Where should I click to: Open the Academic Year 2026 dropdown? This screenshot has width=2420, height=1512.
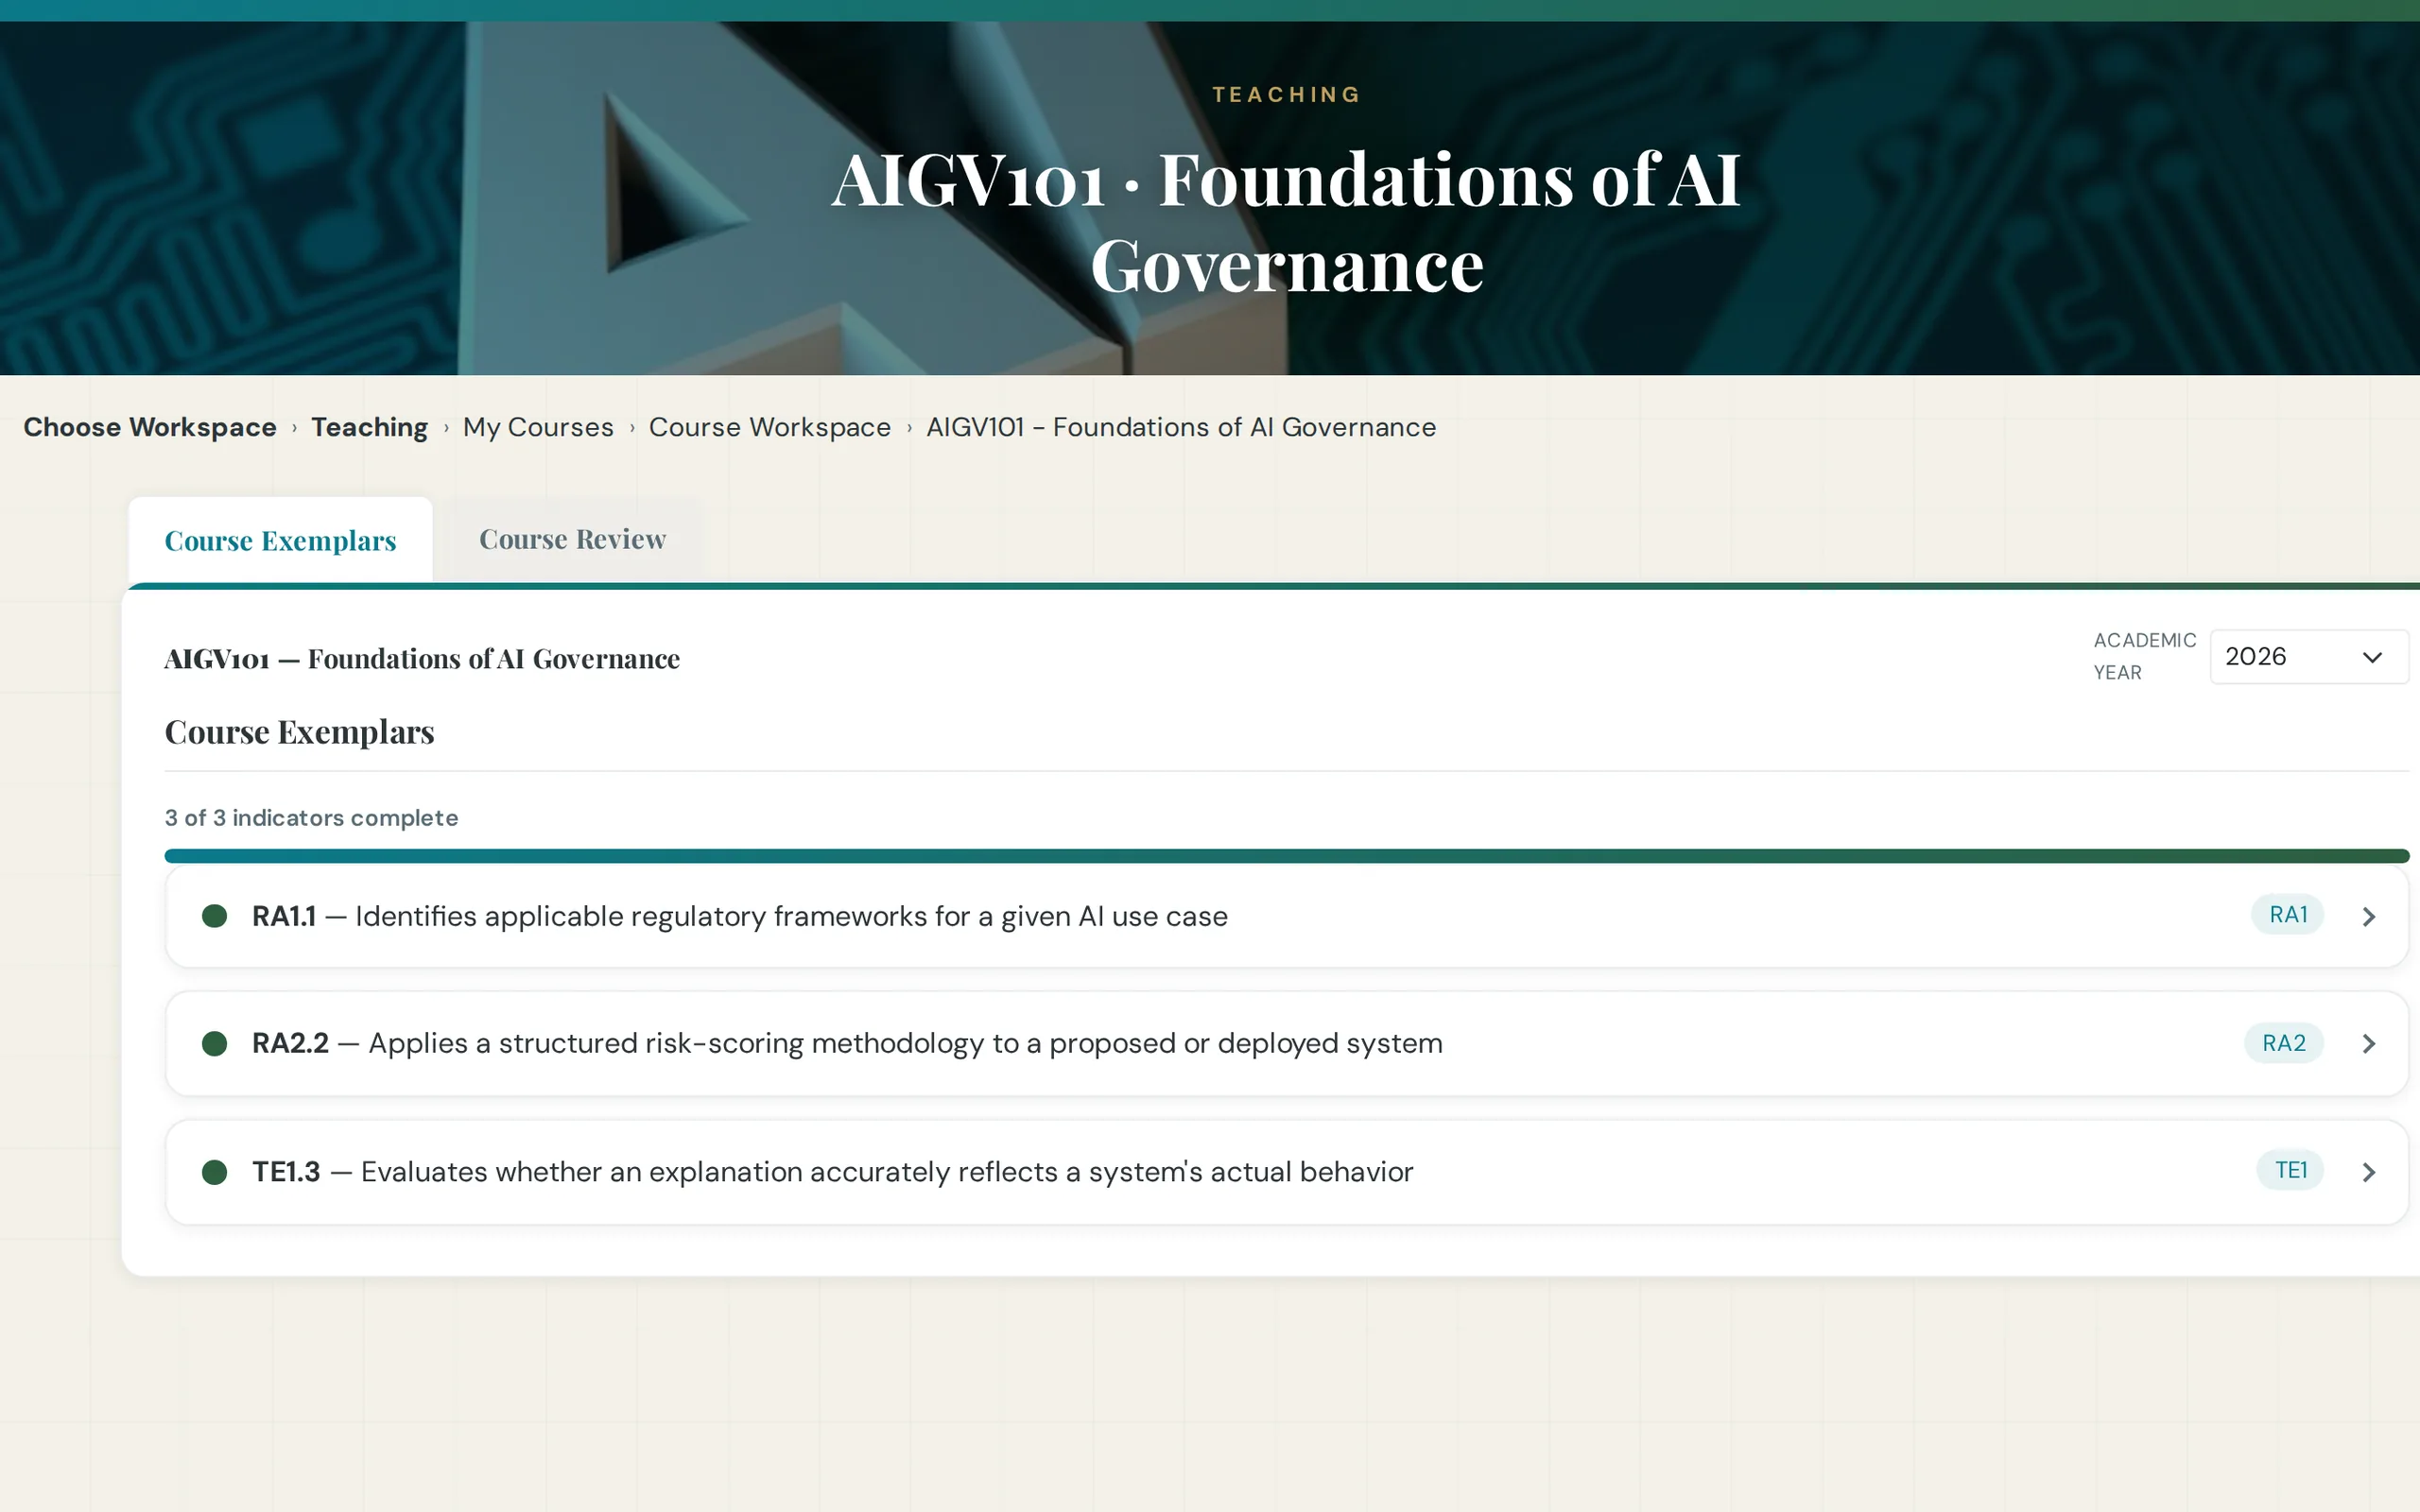2308,656
